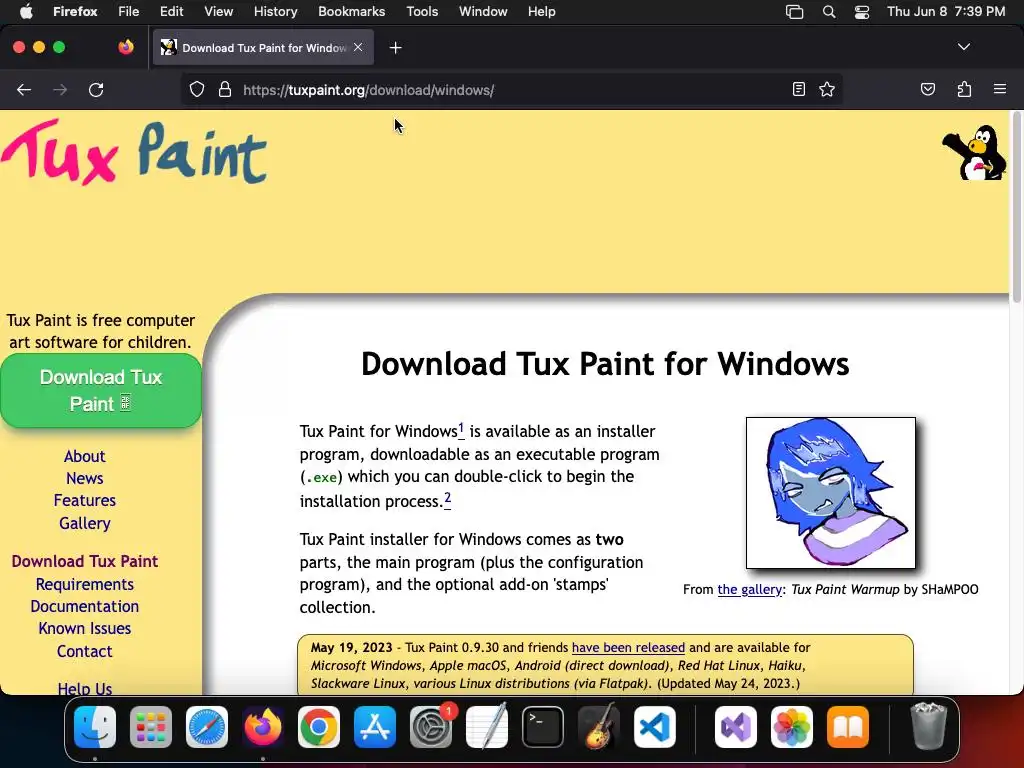The width and height of the screenshot is (1024, 768).
Task: Follow footnote 2 after installation process
Action: [447, 499]
